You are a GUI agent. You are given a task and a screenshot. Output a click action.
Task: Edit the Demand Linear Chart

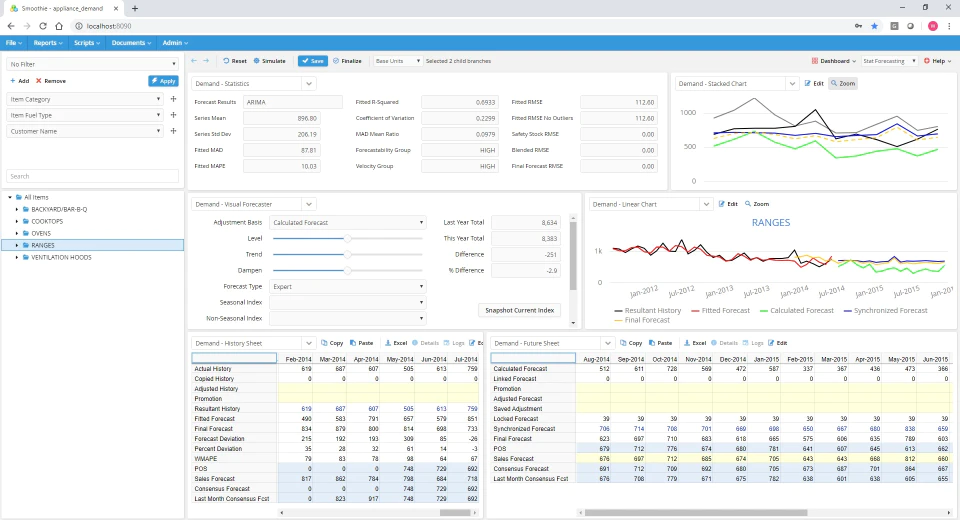click(728, 204)
